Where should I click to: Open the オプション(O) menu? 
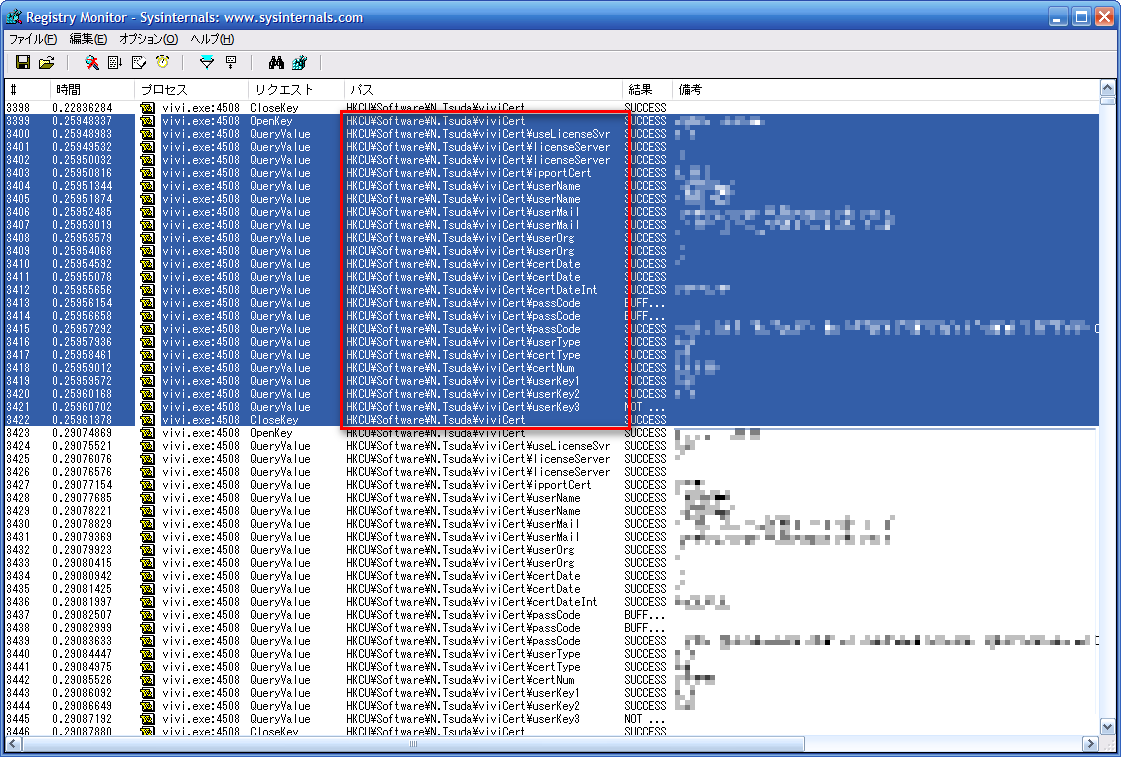coord(148,39)
